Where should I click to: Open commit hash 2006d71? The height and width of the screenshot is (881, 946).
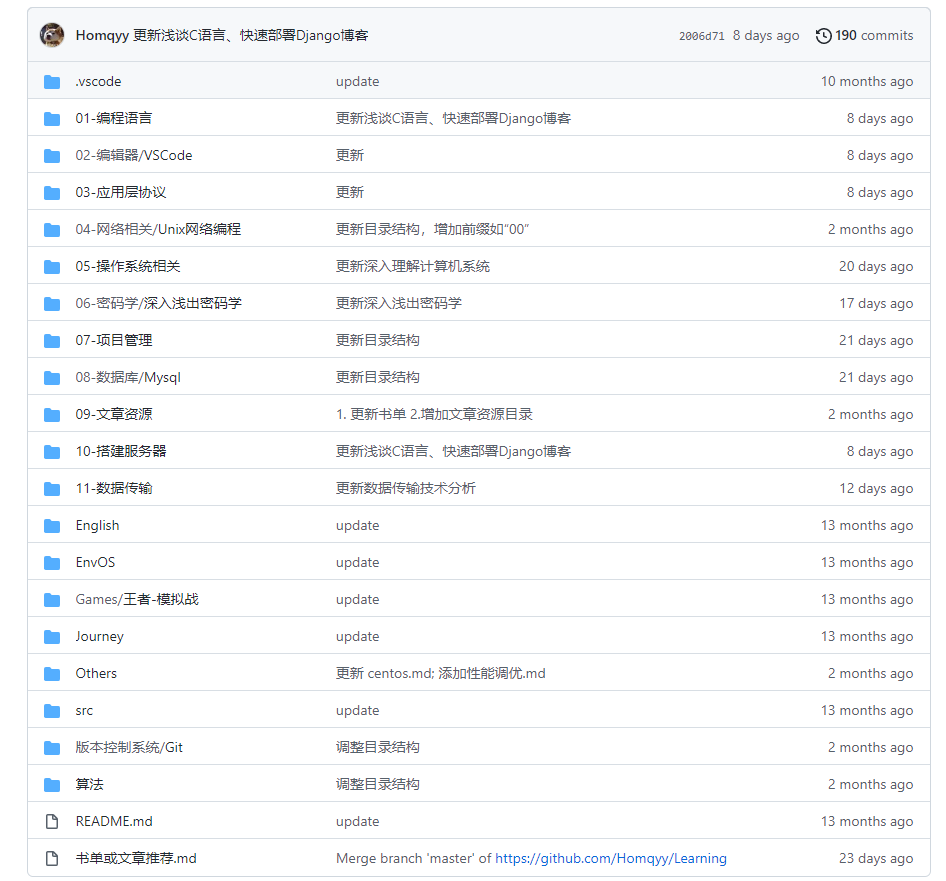click(x=701, y=36)
